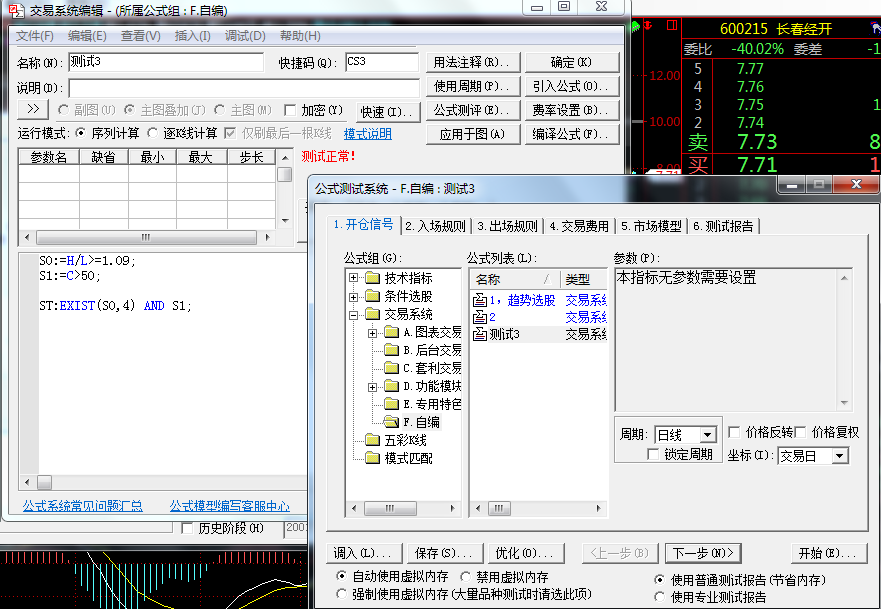
Task: Enable the 价格复权 checkbox
Action: coord(801,432)
